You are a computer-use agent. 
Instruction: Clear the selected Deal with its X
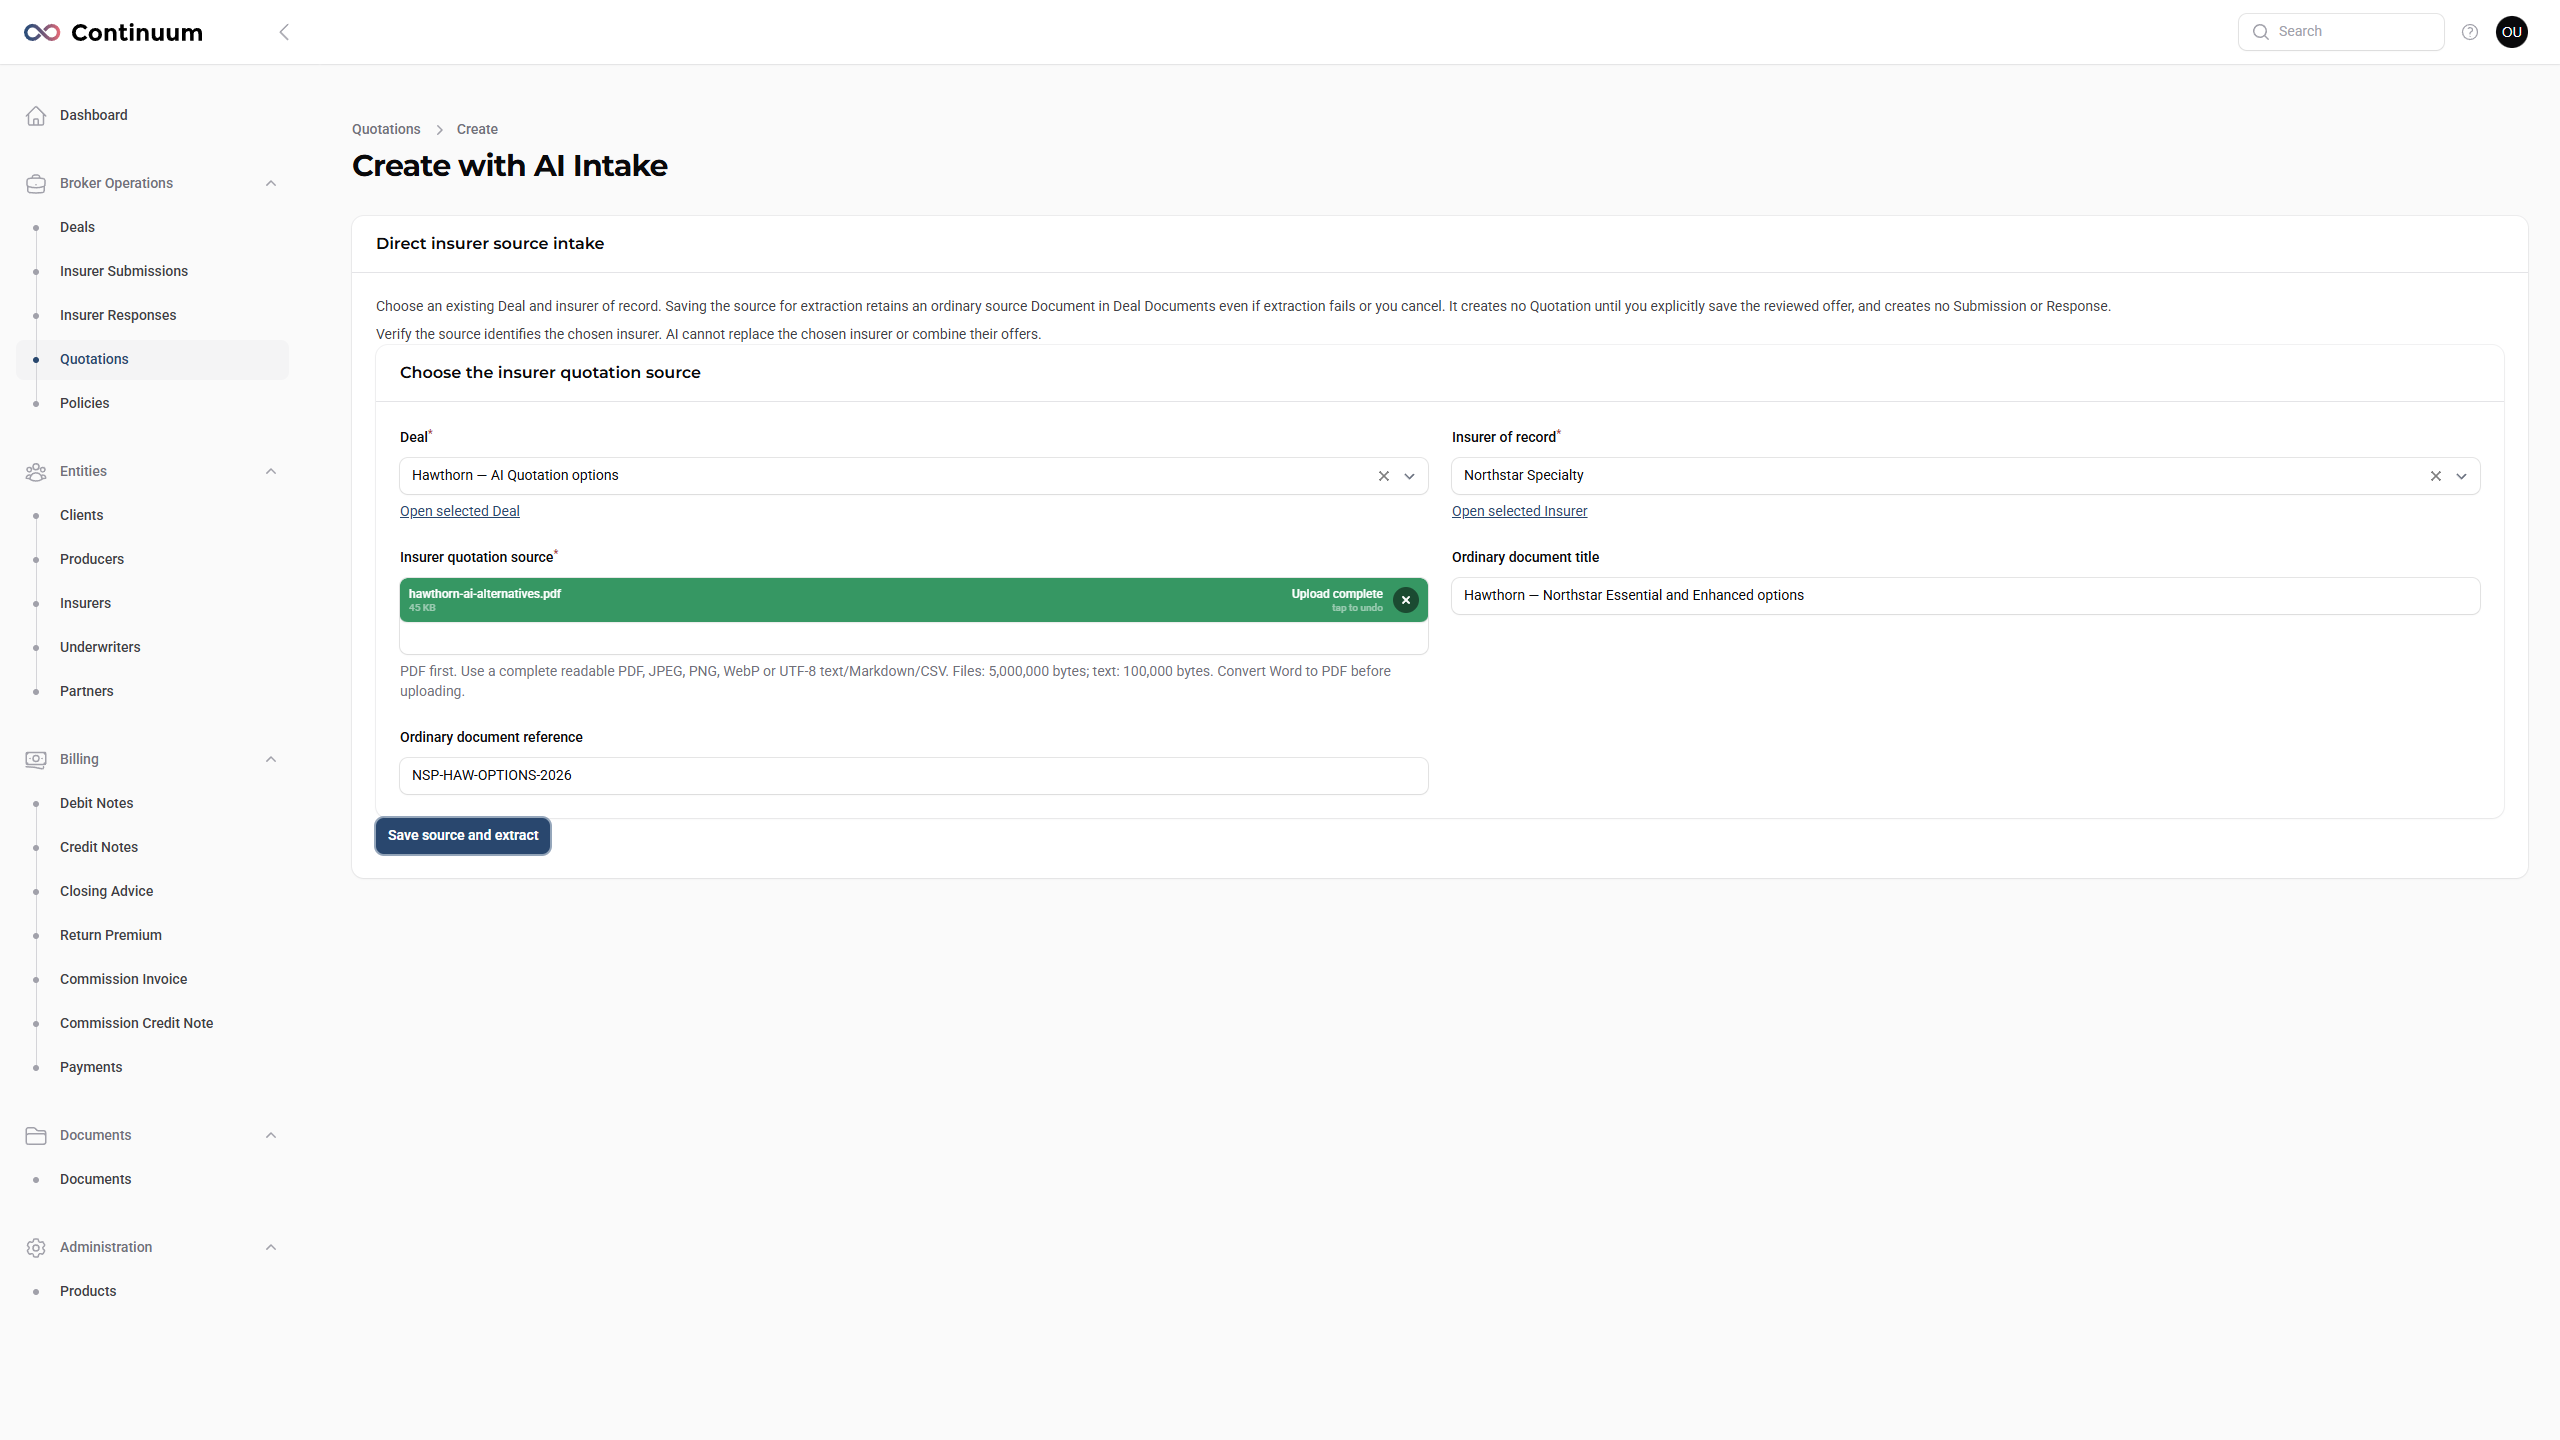1384,476
